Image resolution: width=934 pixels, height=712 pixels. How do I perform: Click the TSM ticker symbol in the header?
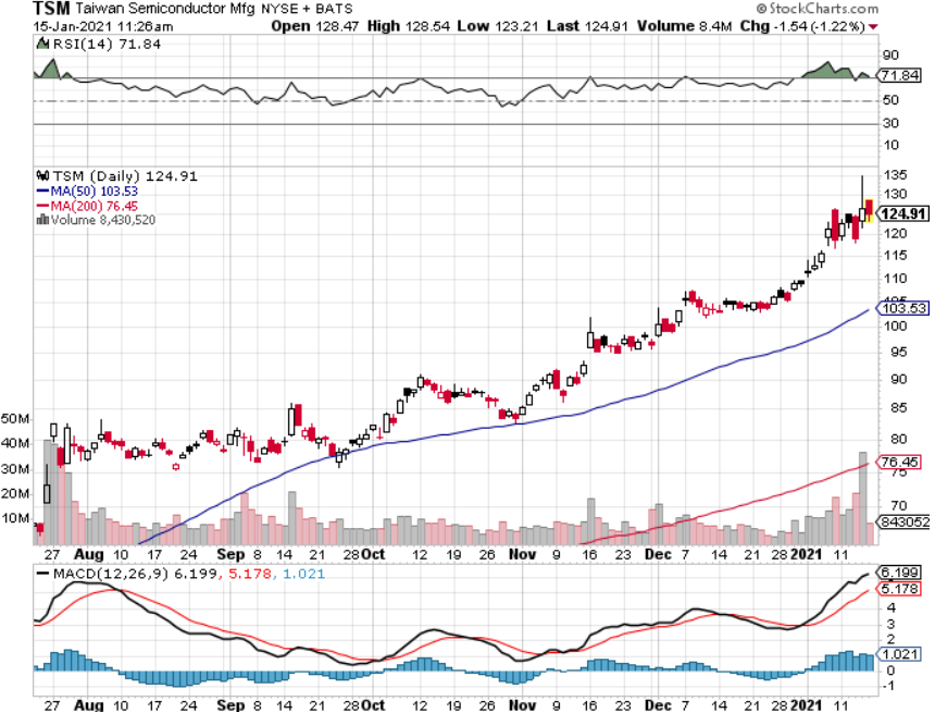coord(51,9)
